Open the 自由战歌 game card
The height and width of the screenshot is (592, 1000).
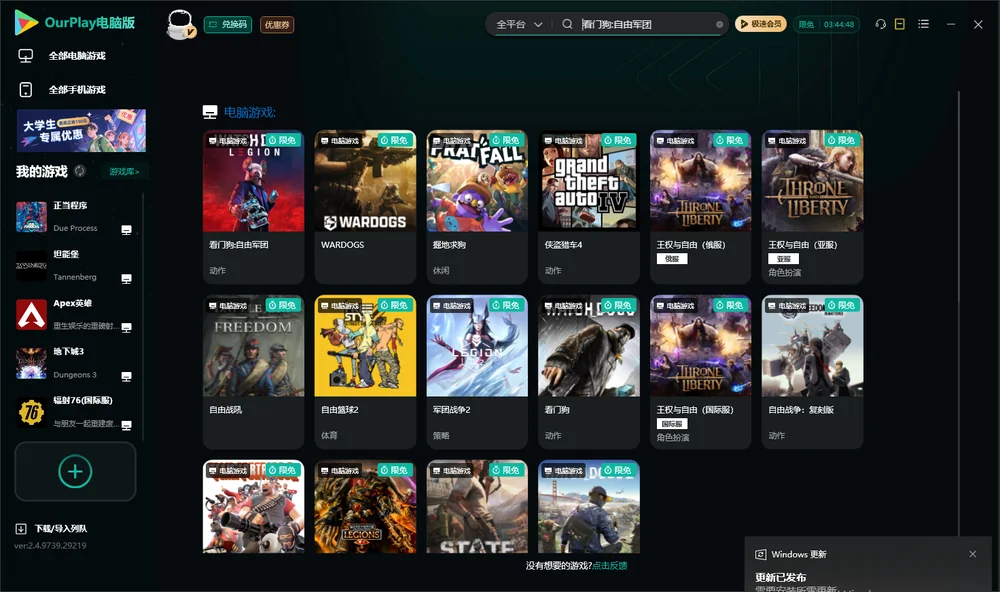click(x=253, y=372)
